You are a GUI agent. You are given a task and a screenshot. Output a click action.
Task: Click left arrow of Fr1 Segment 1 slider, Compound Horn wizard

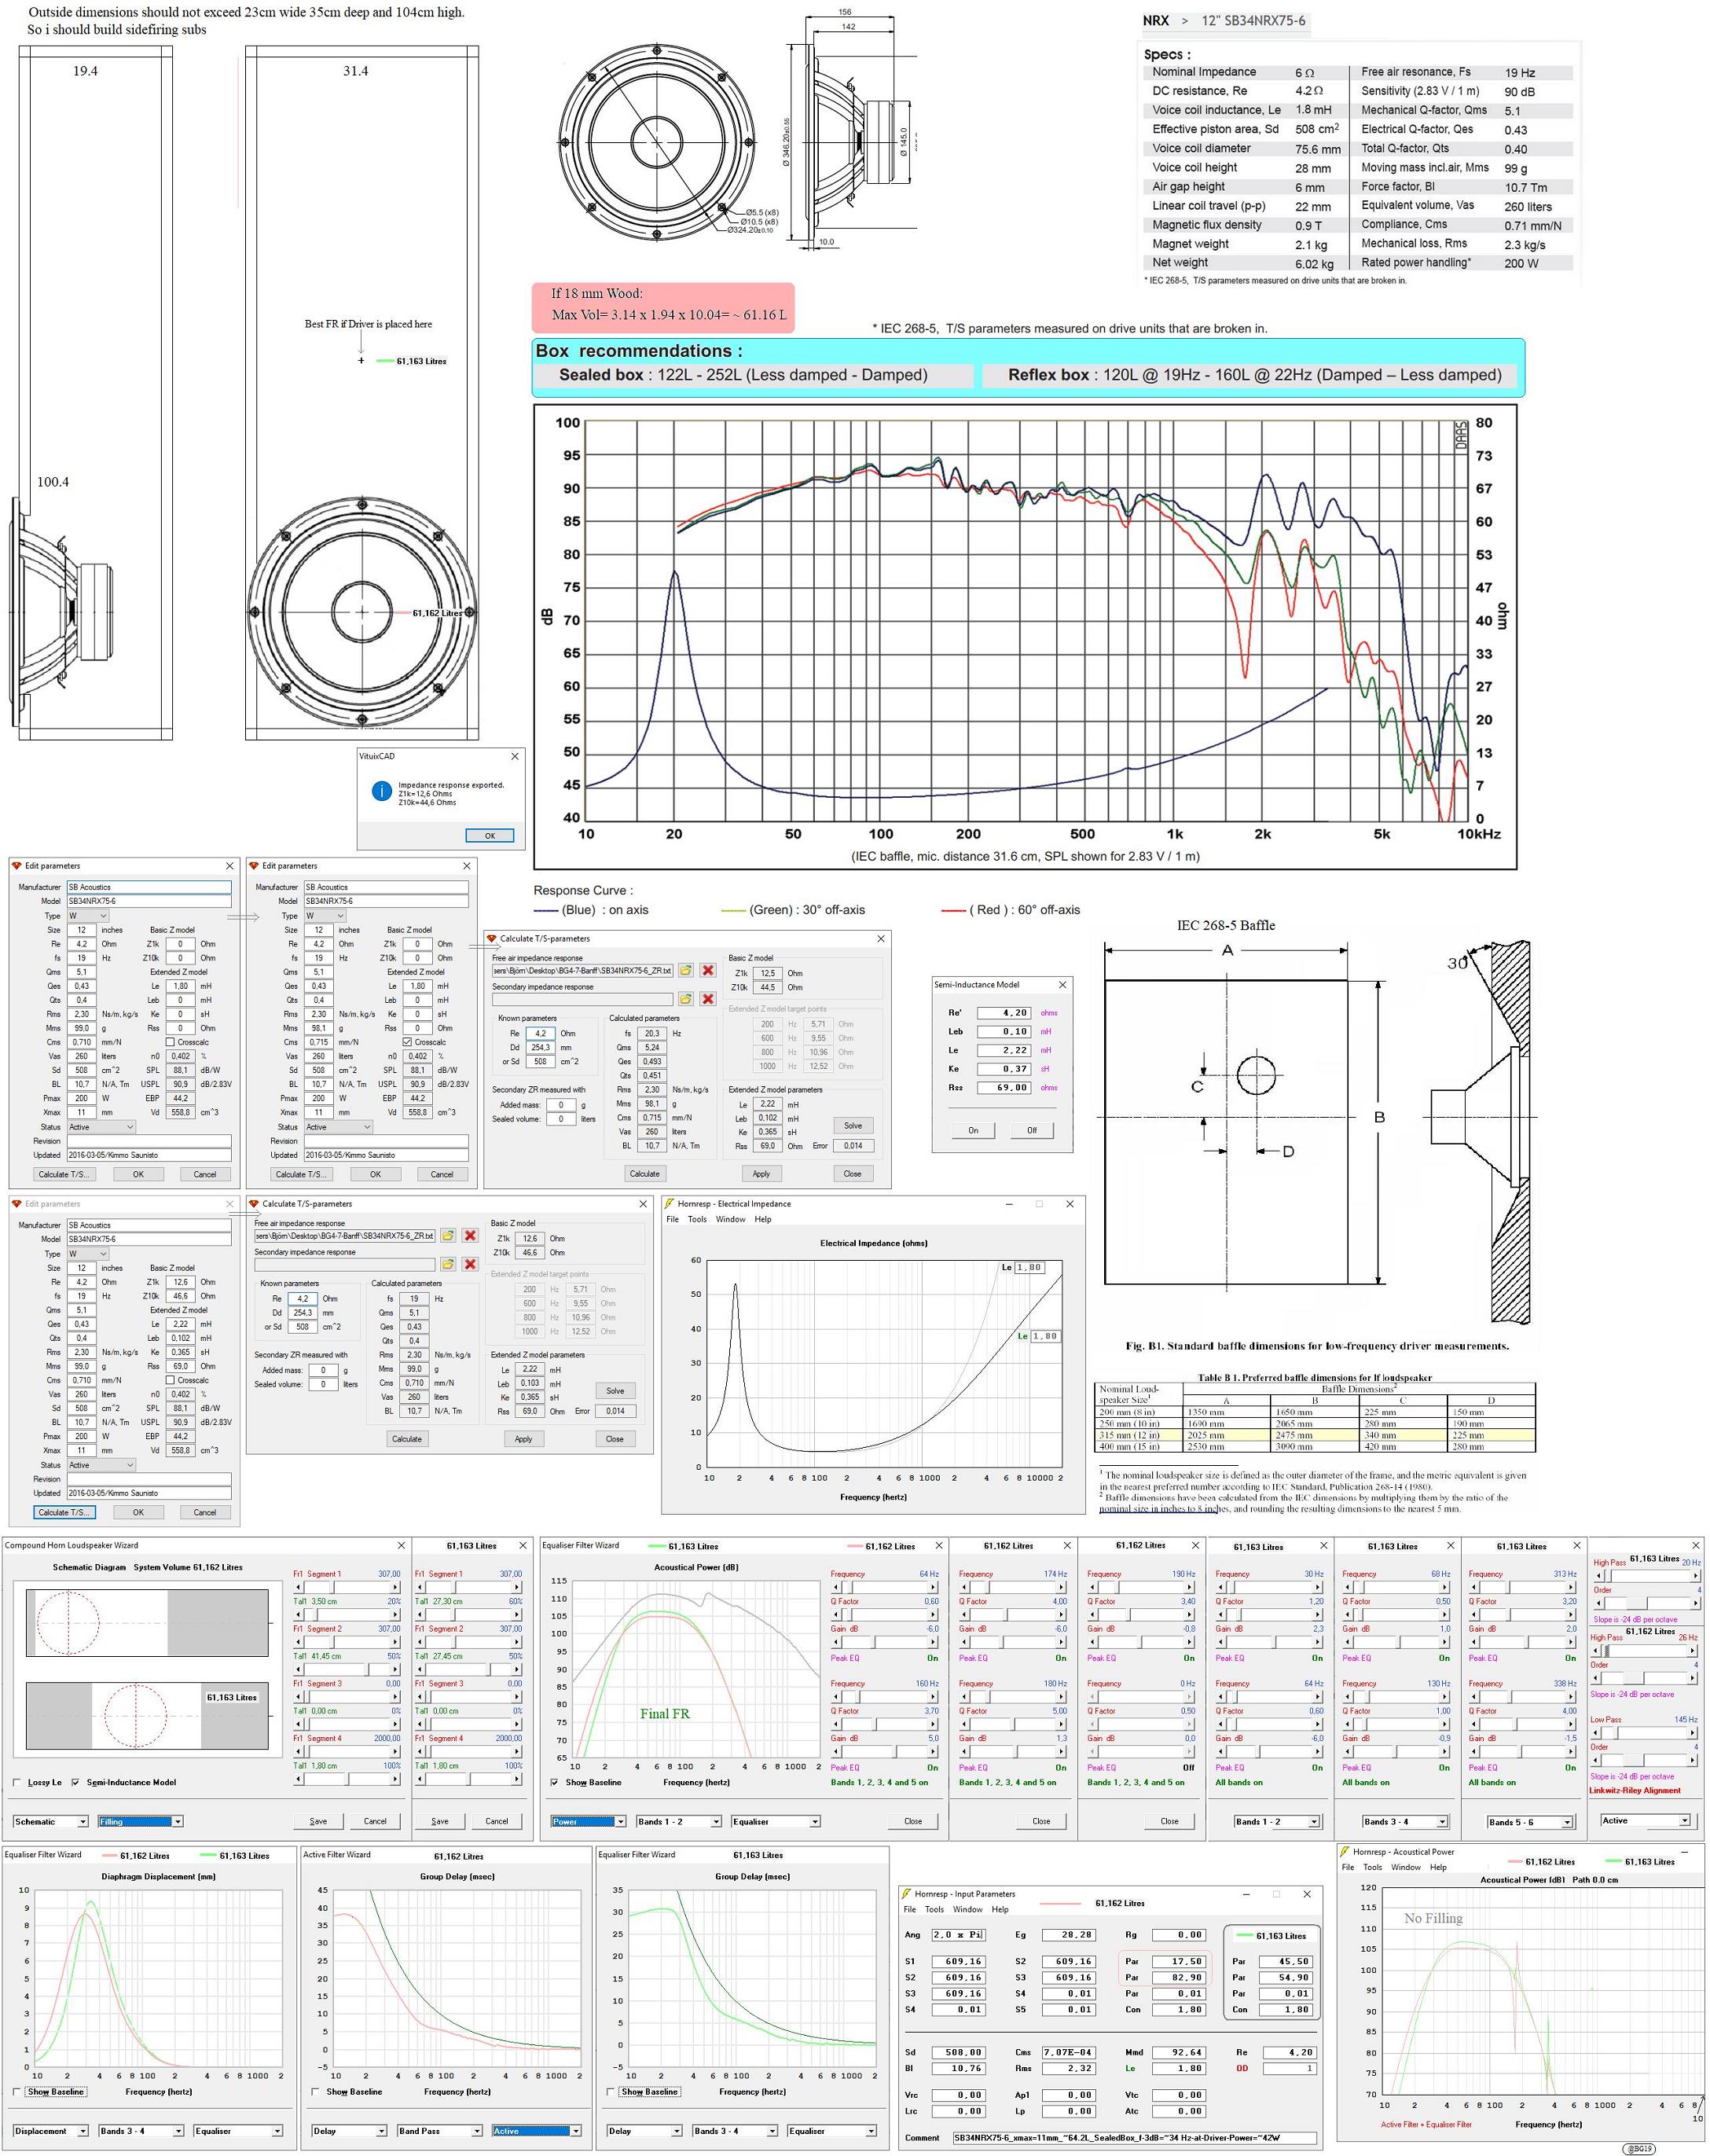click(297, 1587)
